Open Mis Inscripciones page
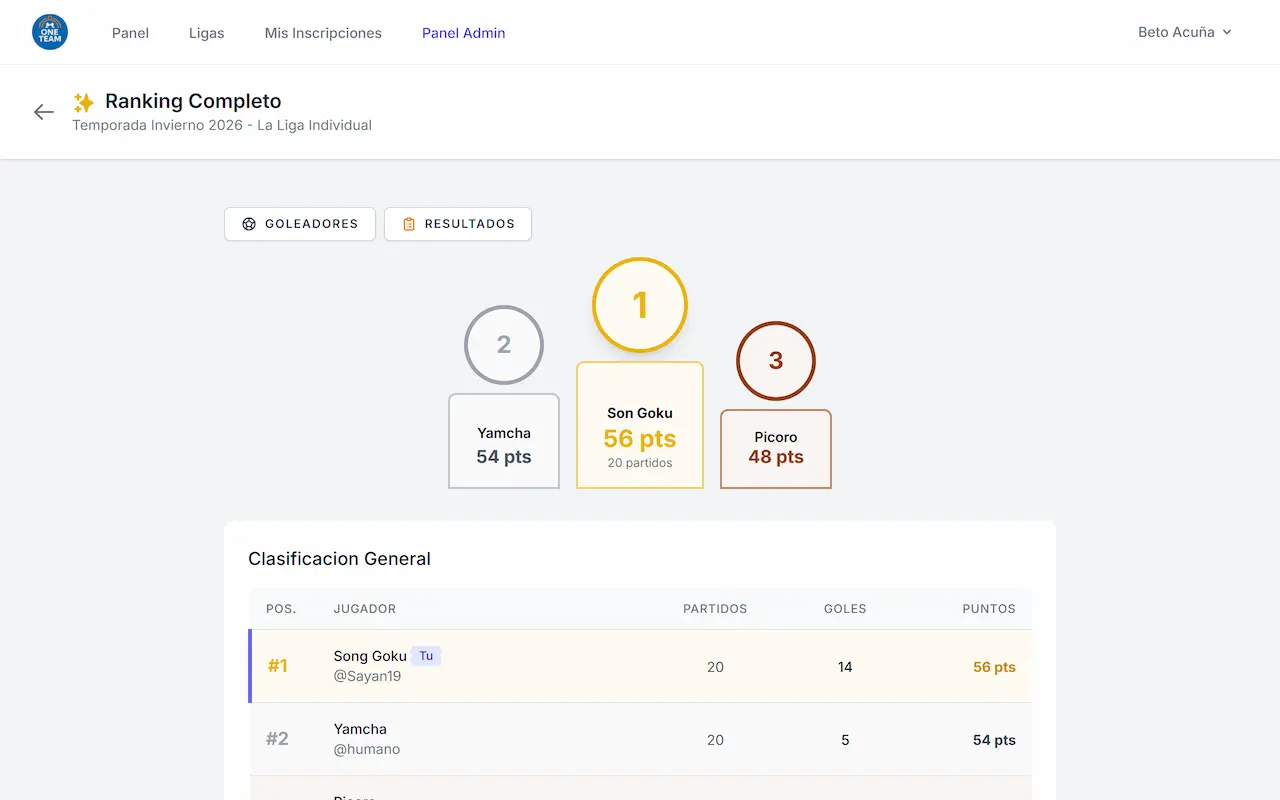This screenshot has width=1280, height=800. 323,33
